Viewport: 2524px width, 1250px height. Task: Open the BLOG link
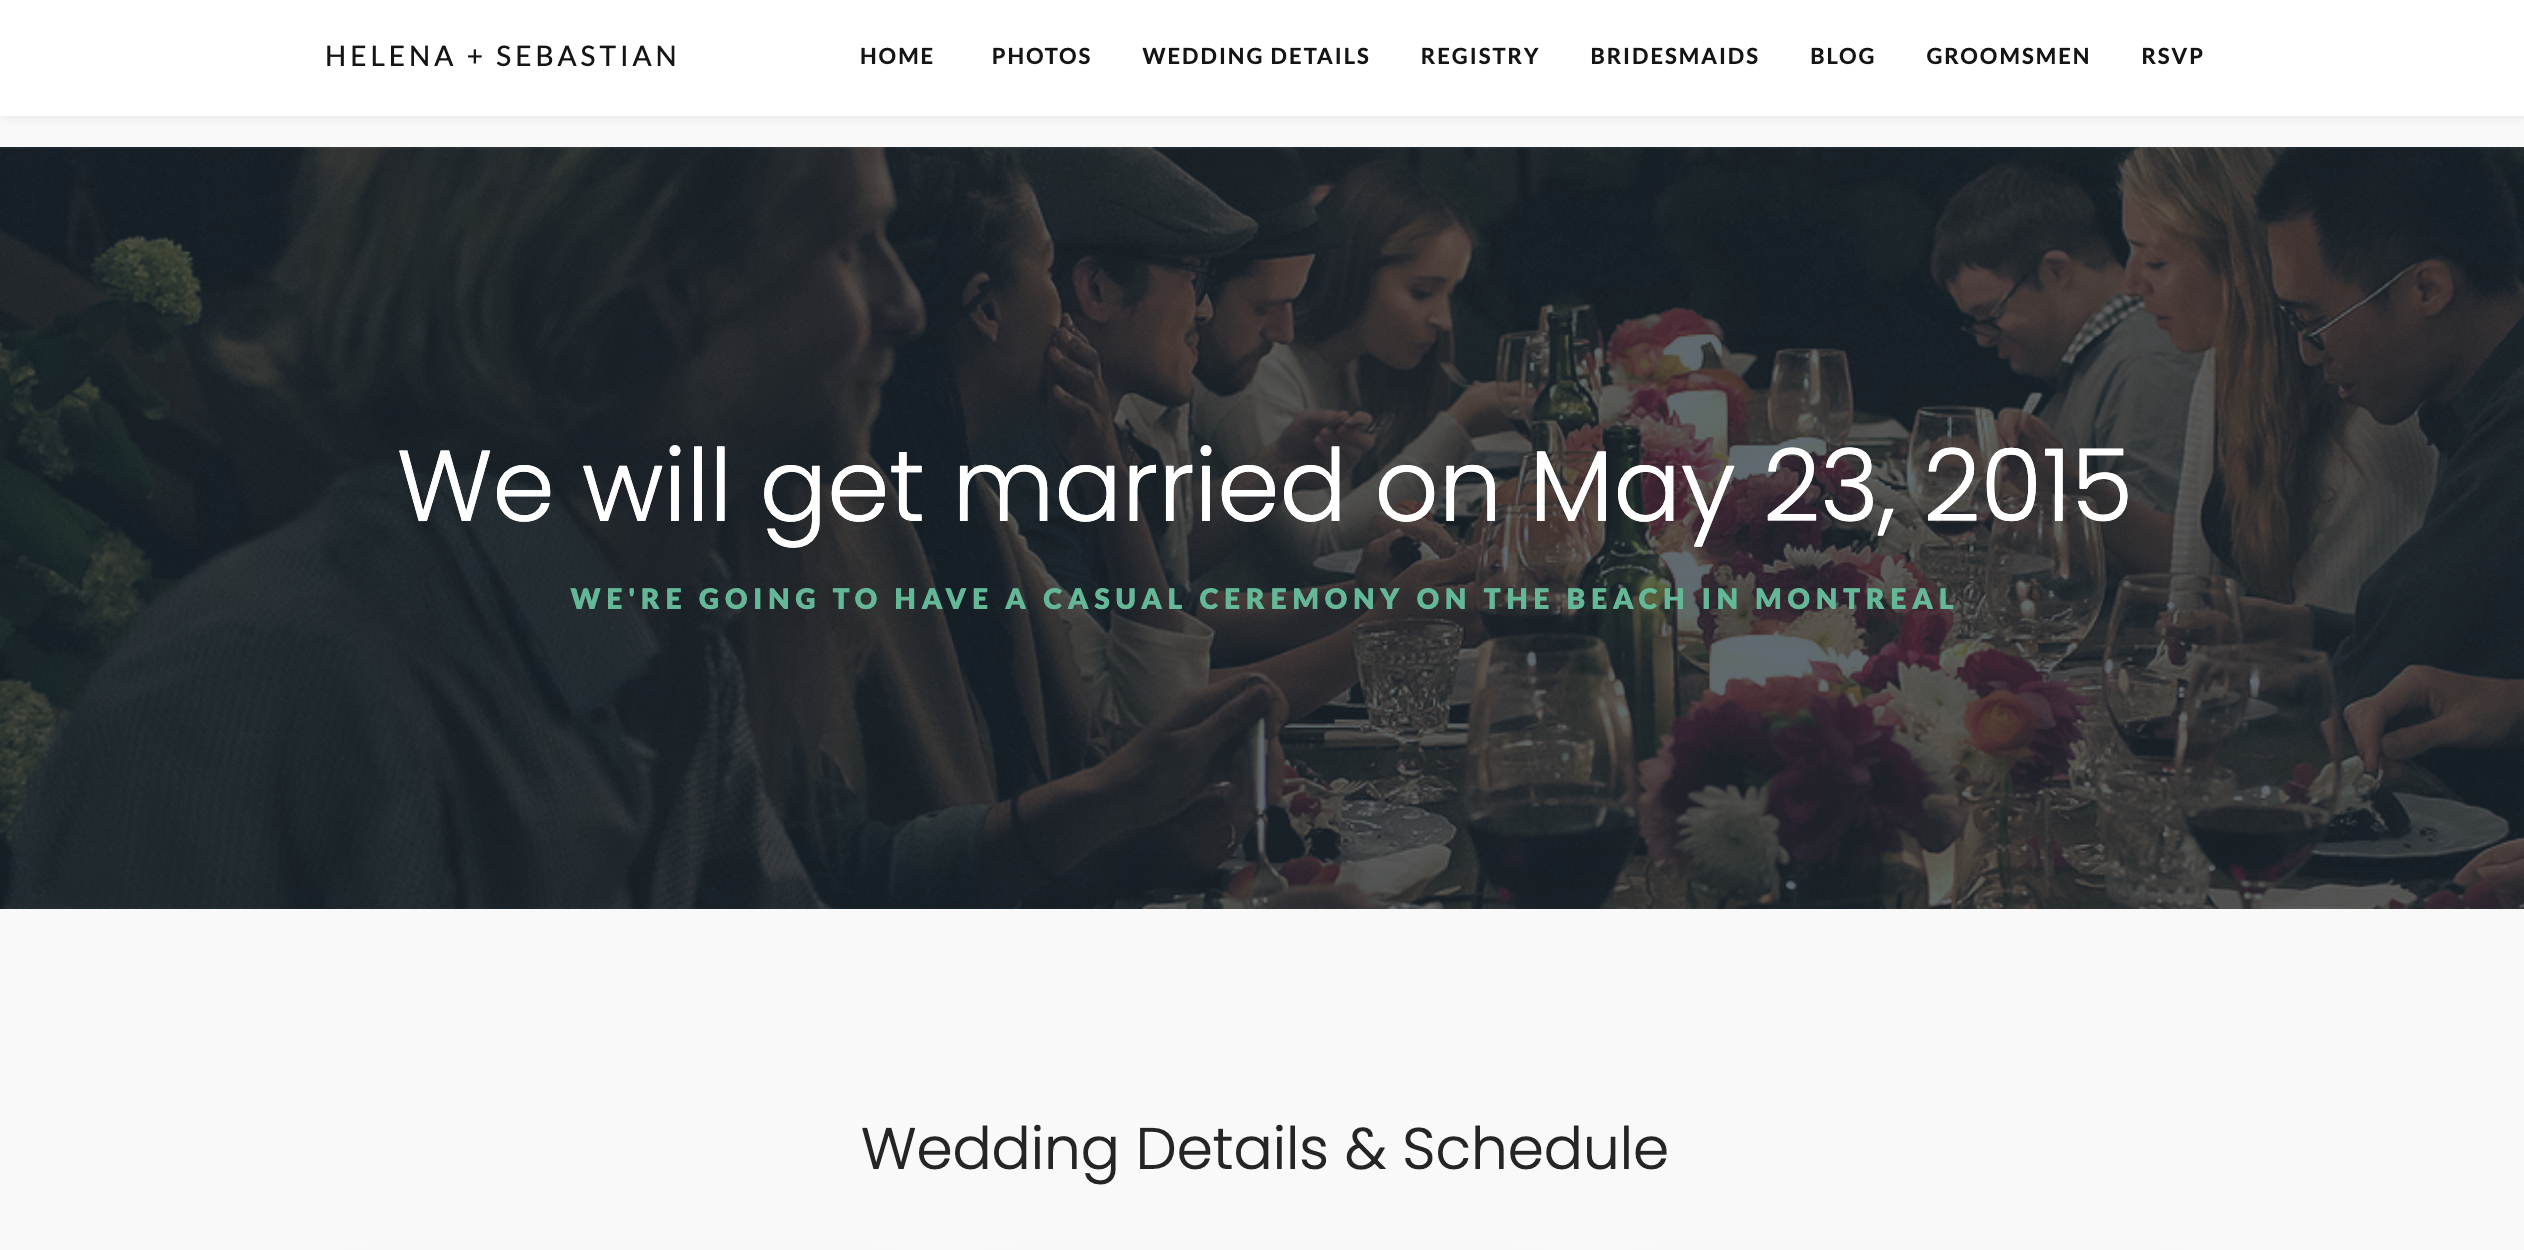pos(1842,56)
